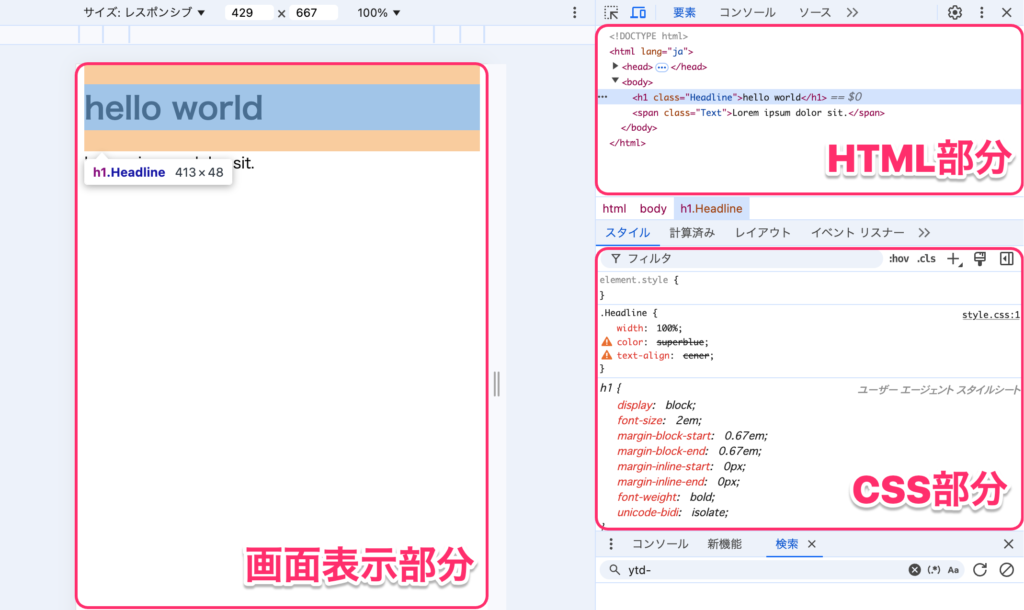
Task: Switch to the 計算済み tab
Action: [x=692, y=233]
